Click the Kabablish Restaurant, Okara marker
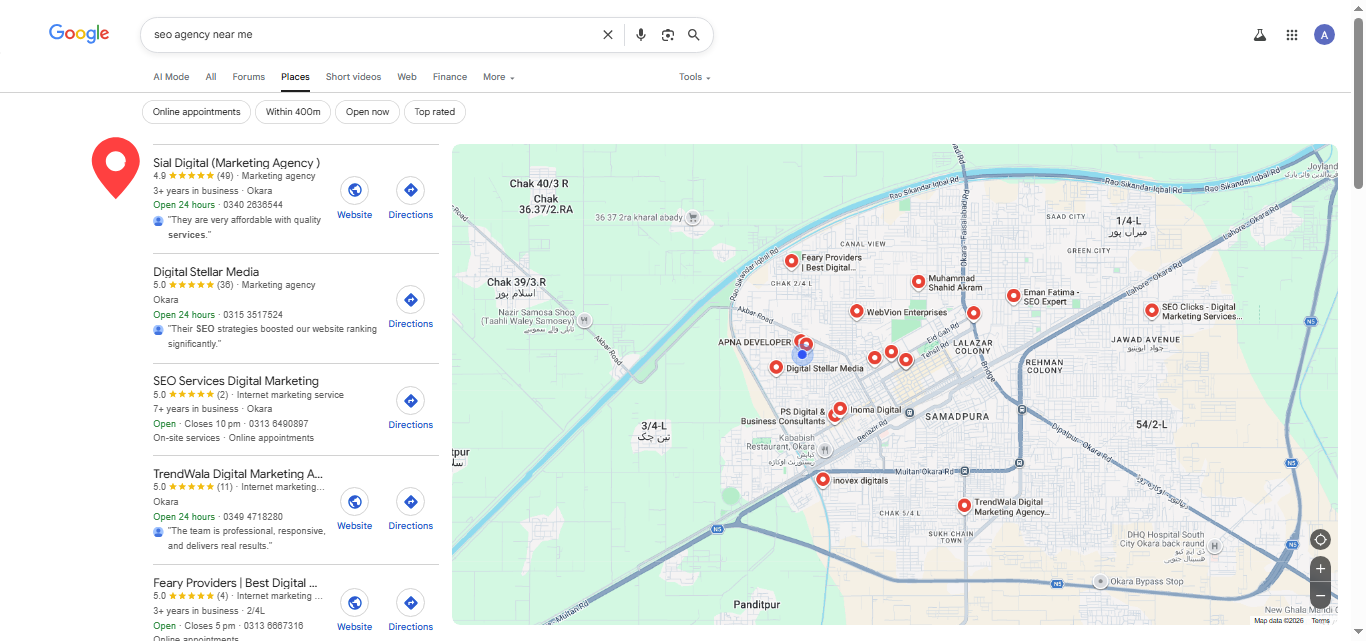1366x641 pixels. [x=824, y=450]
